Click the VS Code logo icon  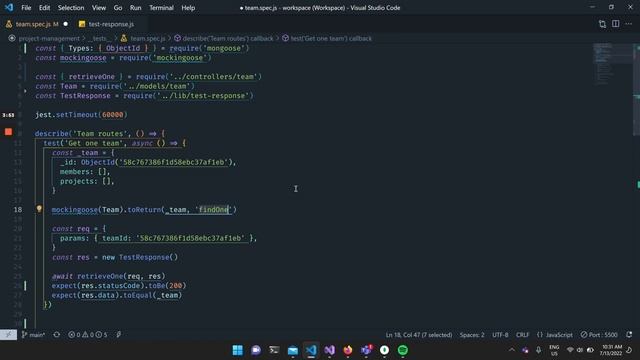pyautogui.click(x=9, y=8)
